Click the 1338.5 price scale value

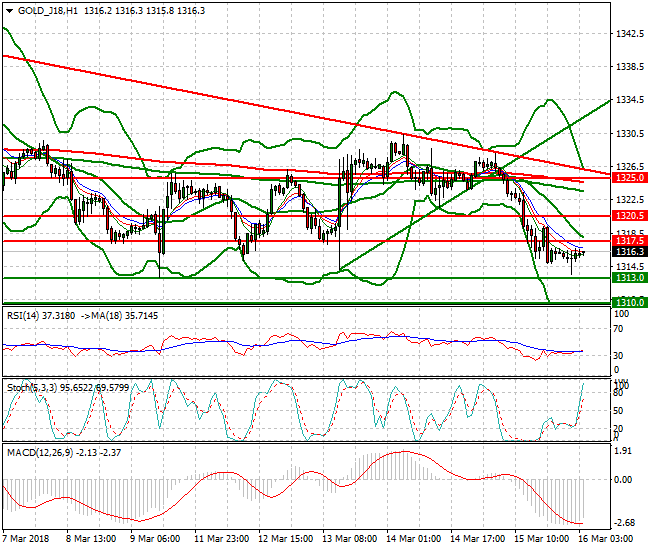(x=630, y=67)
